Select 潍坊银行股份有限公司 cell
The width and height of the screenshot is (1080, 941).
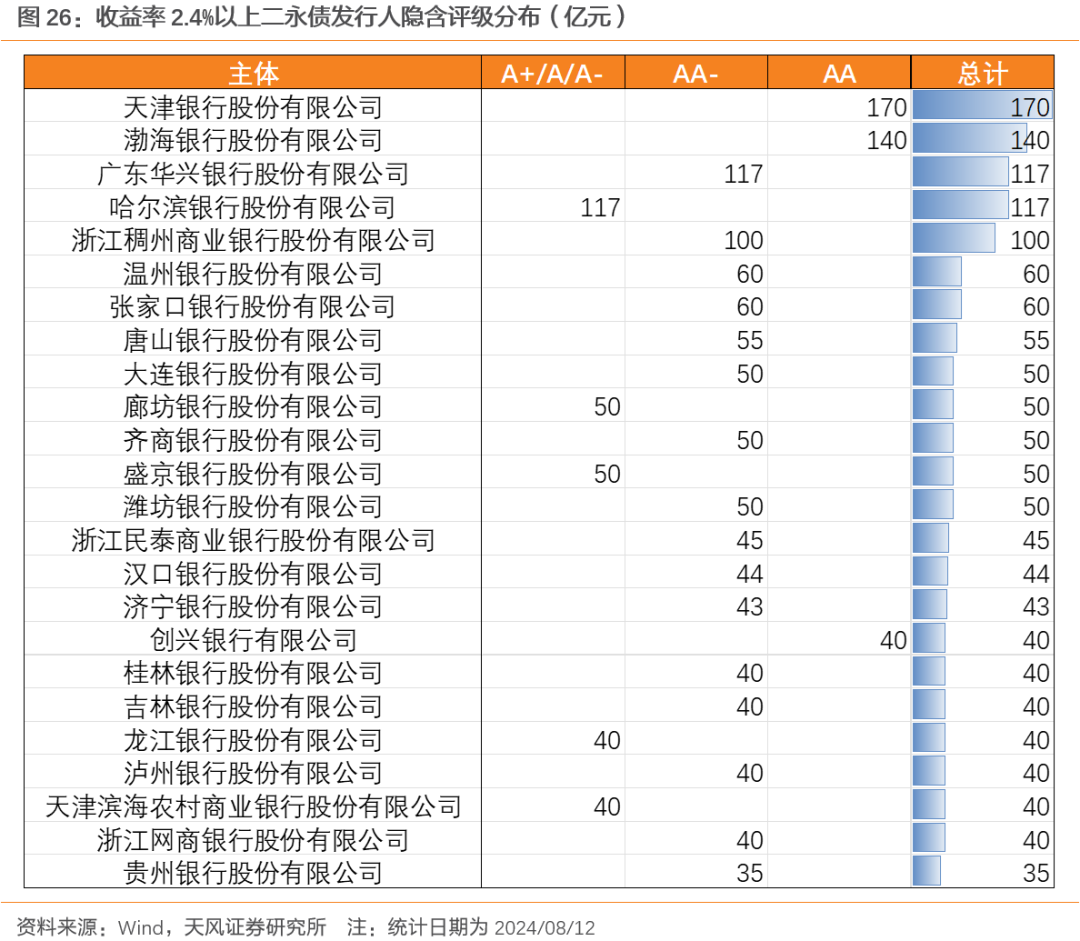(x=253, y=506)
